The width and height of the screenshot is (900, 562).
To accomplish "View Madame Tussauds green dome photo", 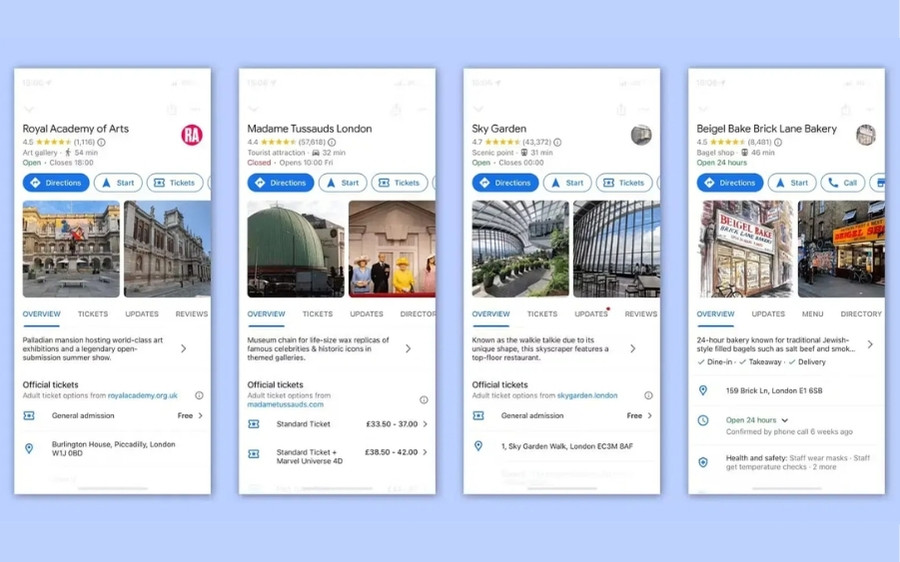I will [x=296, y=249].
